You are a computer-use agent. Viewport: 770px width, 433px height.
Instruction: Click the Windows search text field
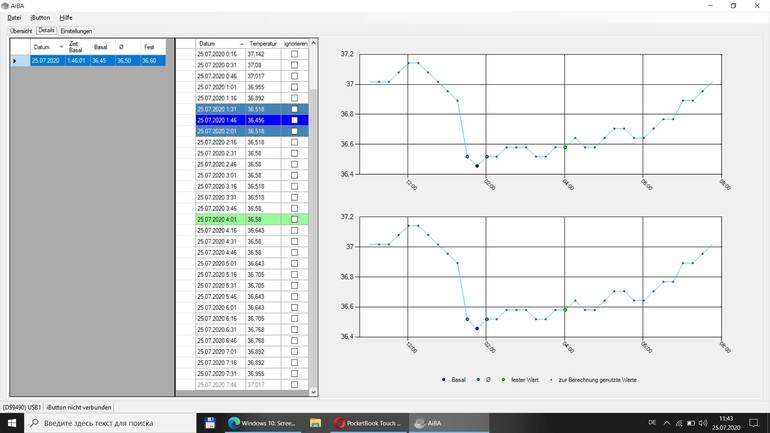pyautogui.click(x=110, y=423)
